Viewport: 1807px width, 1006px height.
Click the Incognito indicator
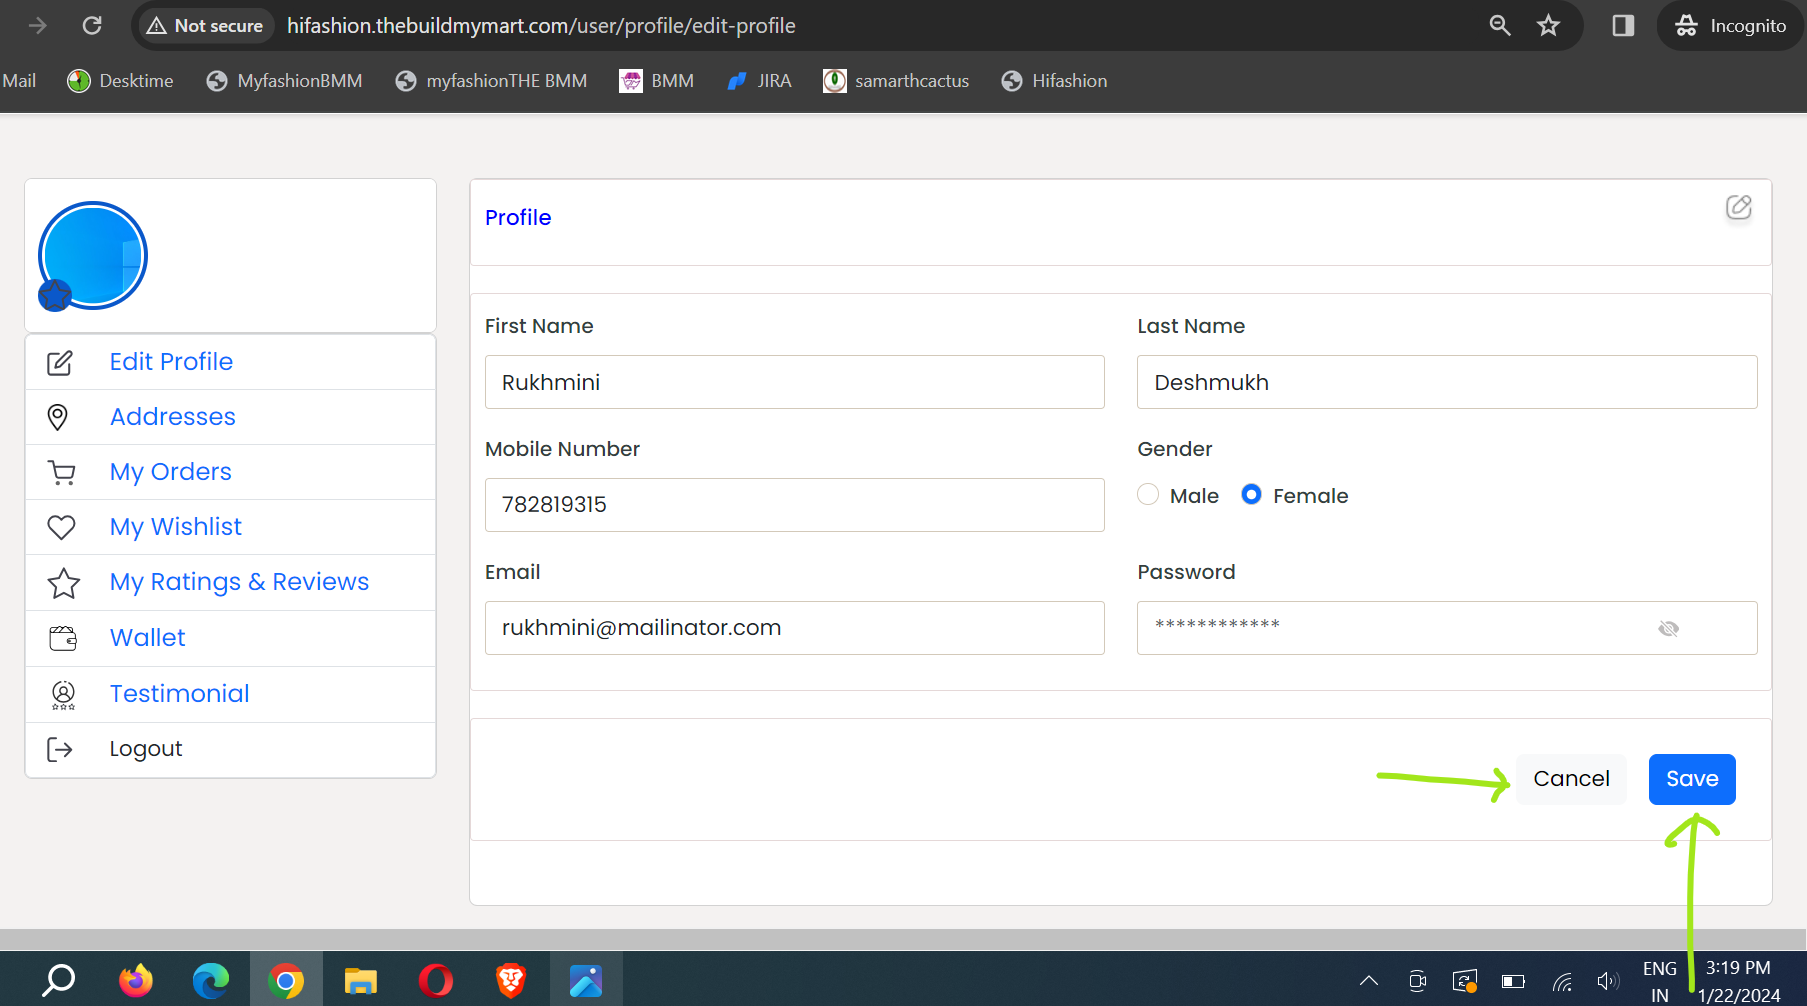coord(1731,25)
